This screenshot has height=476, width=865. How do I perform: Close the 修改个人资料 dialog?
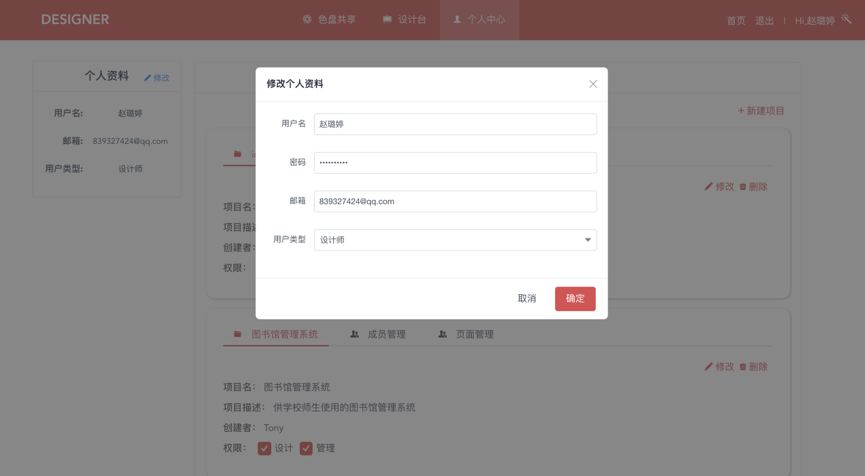click(x=592, y=84)
